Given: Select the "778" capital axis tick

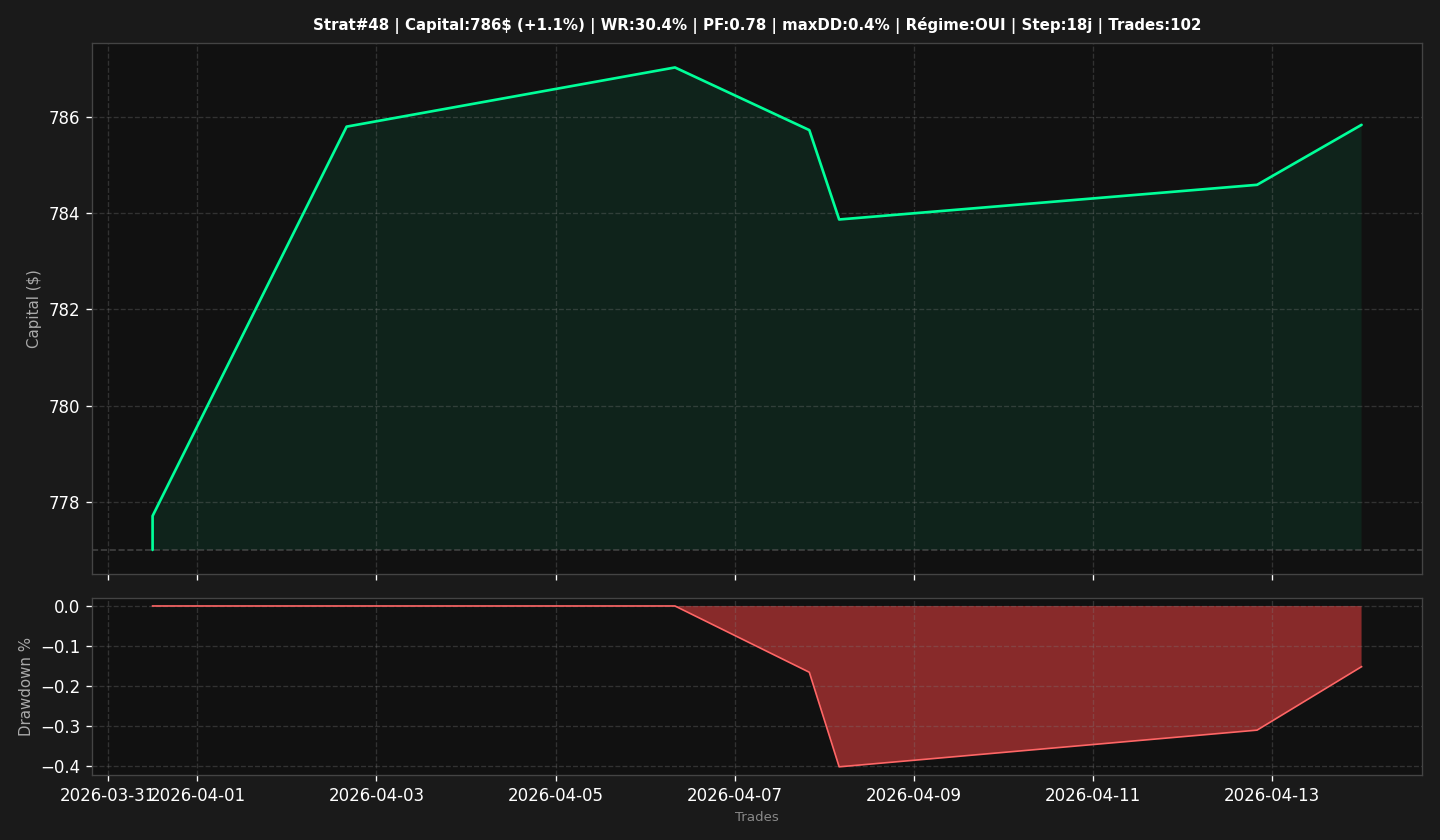Looking at the screenshot, I should point(65,503).
